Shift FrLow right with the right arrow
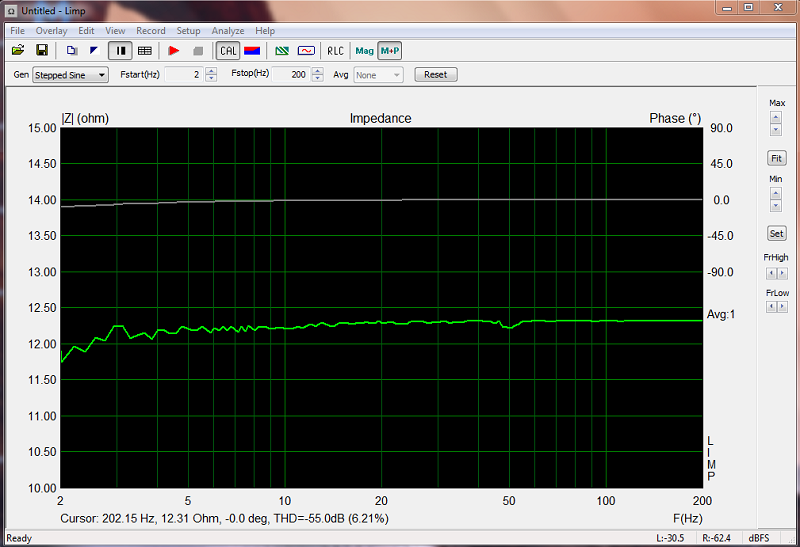This screenshot has height=547, width=800. (x=782, y=307)
